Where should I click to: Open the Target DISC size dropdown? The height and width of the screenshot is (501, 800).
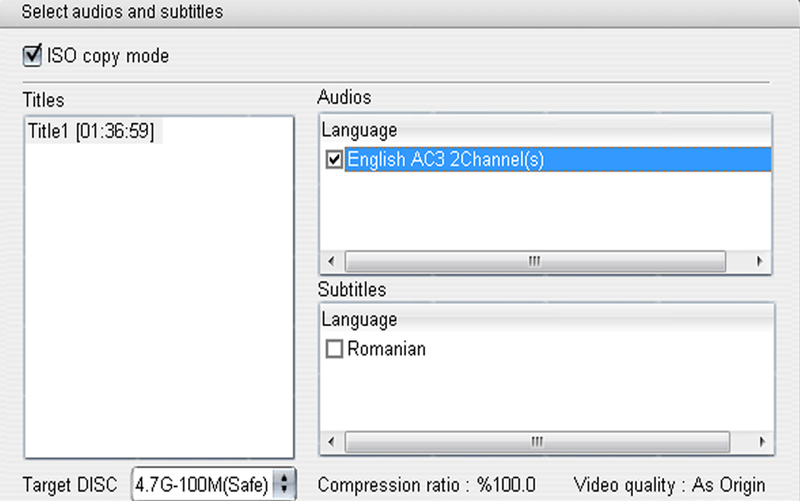pyautogui.click(x=214, y=484)
